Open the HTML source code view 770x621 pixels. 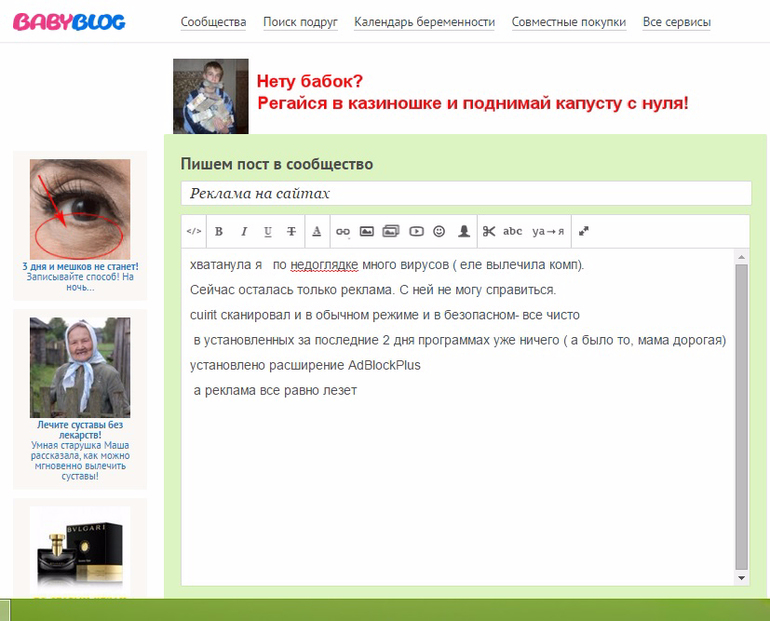[194, 231]
